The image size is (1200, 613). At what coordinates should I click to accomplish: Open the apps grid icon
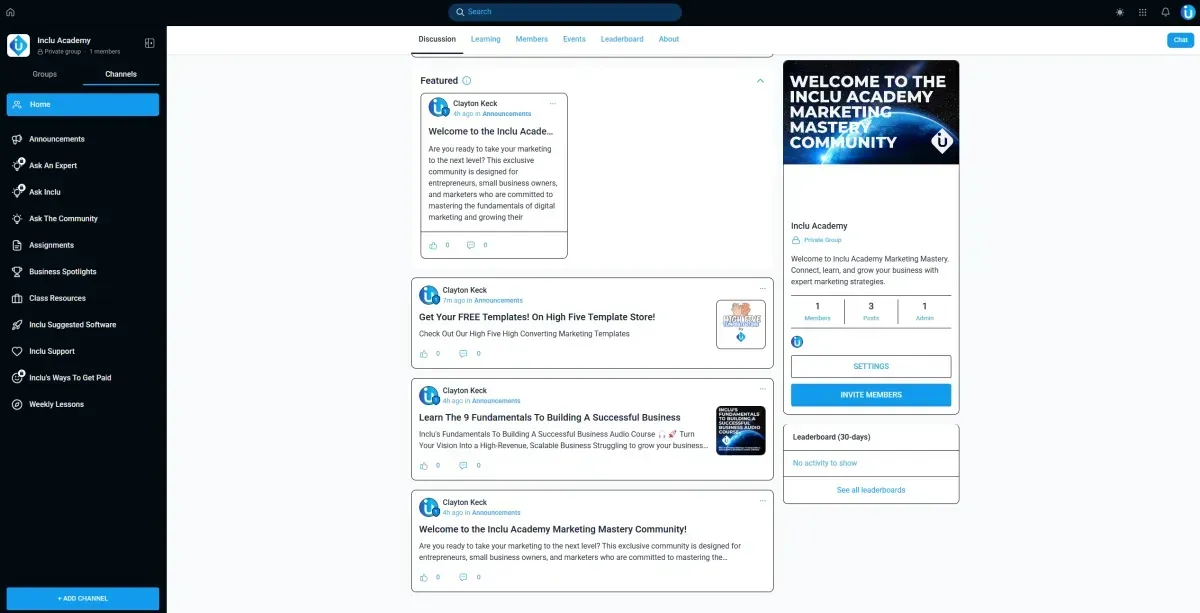pos(1142,12)
